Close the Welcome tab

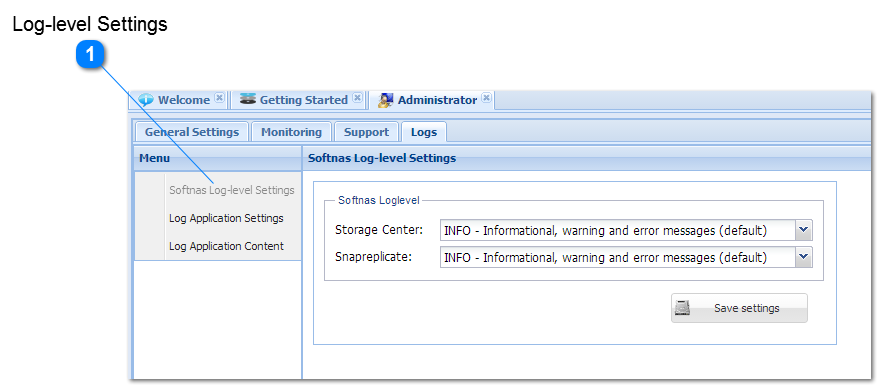(x=219, y=98)
